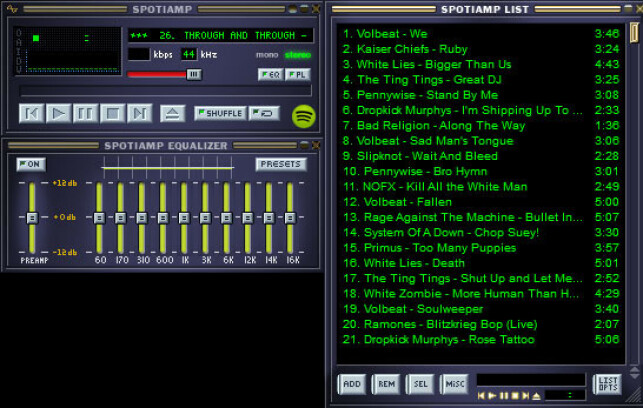Click the playlist scrollbar handle
The height and width of the screenshot is (408, 643).
pos(634,32)
